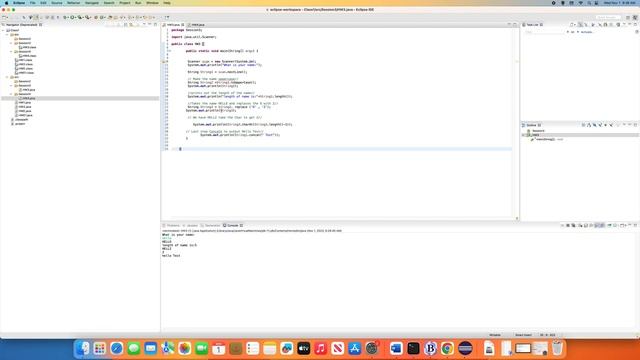The image size is (640, 360).
Task: Click the External Tools toolbar icon
Action: 87,18
